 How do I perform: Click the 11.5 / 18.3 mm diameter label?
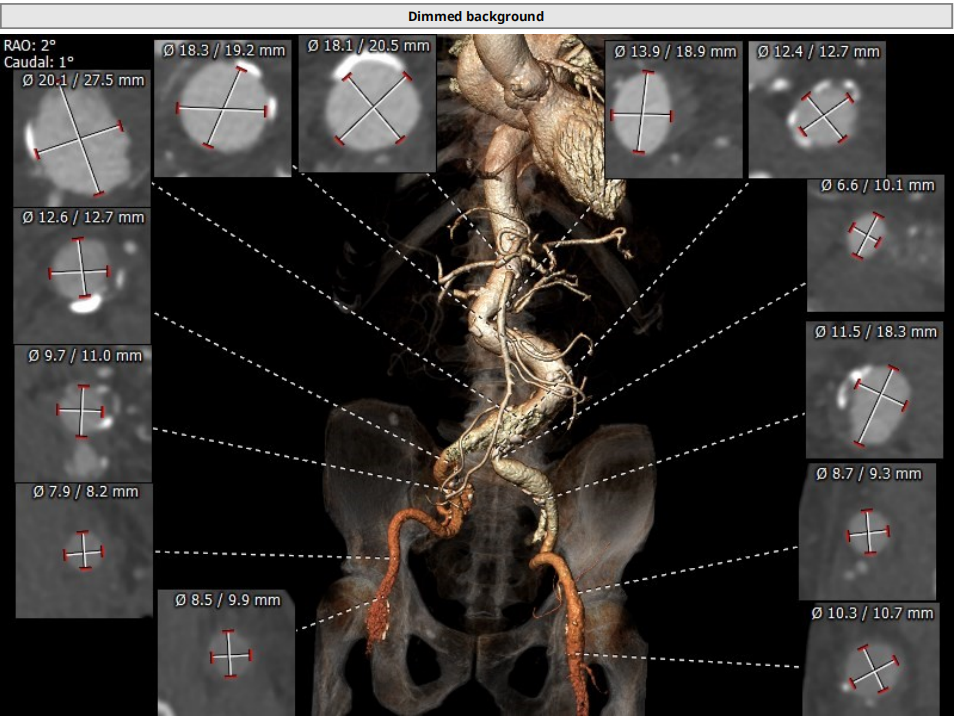[x=876, y=331]
